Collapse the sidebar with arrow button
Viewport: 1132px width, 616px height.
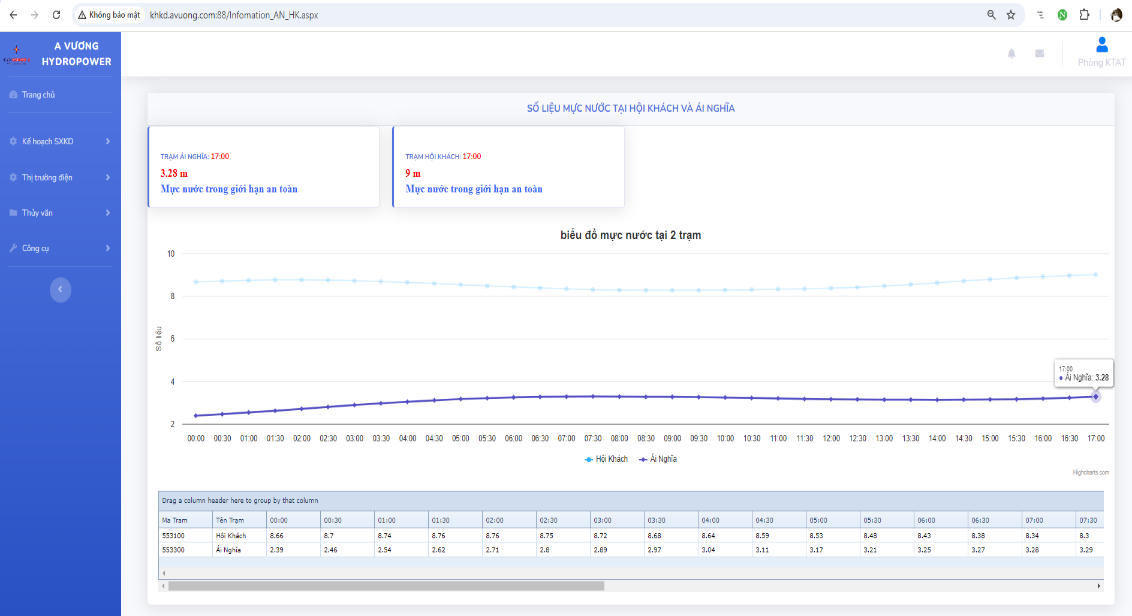60,288
